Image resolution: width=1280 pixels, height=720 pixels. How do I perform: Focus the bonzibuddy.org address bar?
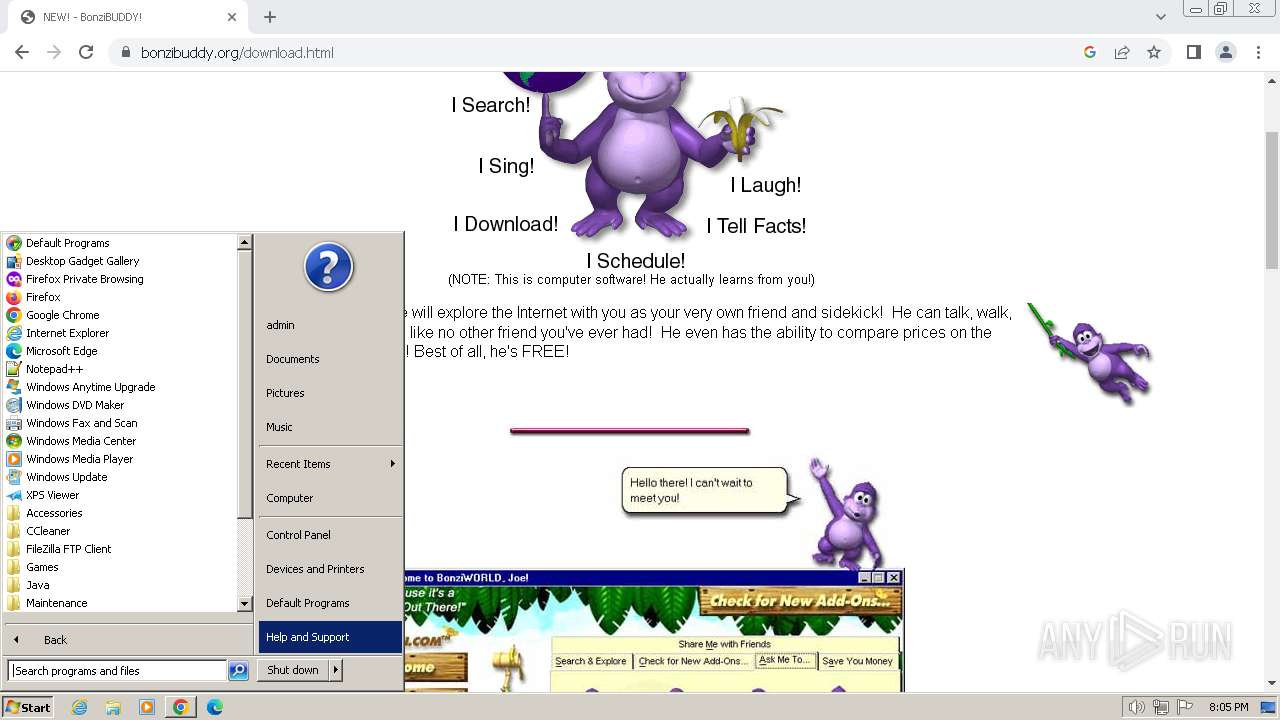coord(600,52)
